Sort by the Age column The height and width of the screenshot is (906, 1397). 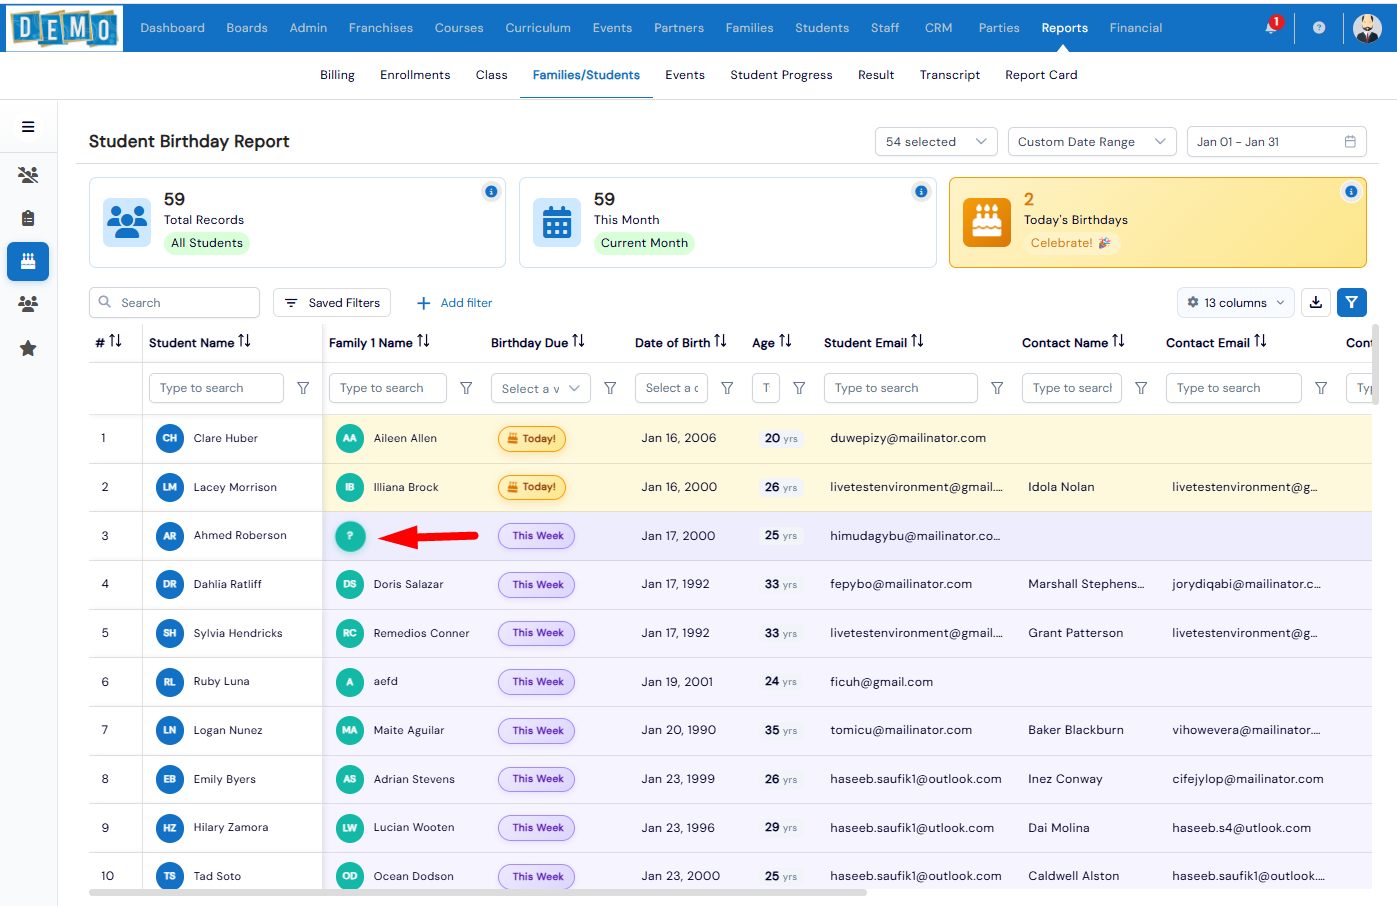(785, 342)
